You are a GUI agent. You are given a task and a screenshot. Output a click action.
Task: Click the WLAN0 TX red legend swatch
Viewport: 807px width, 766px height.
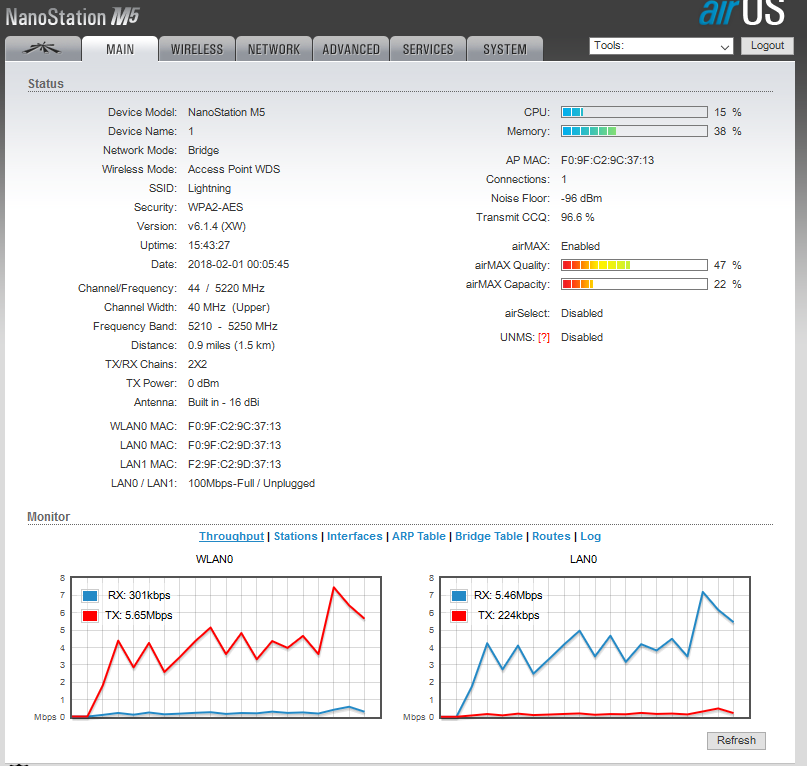click(90, 616)
